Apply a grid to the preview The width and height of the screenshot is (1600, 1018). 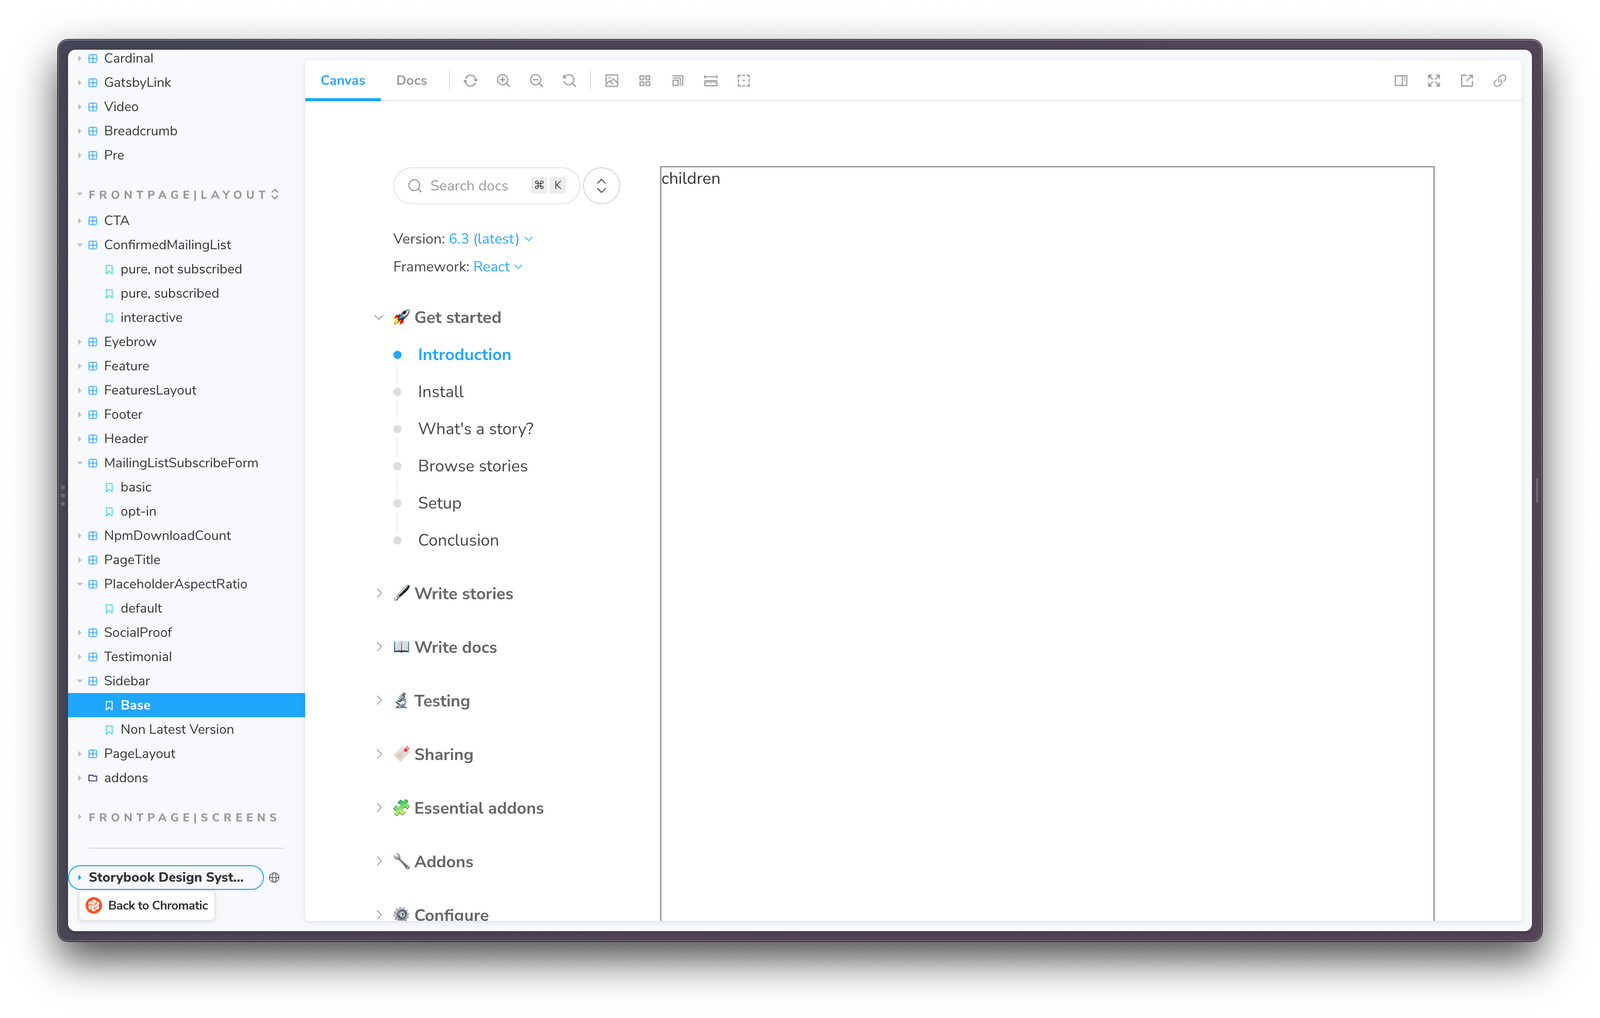pos(644,80)
